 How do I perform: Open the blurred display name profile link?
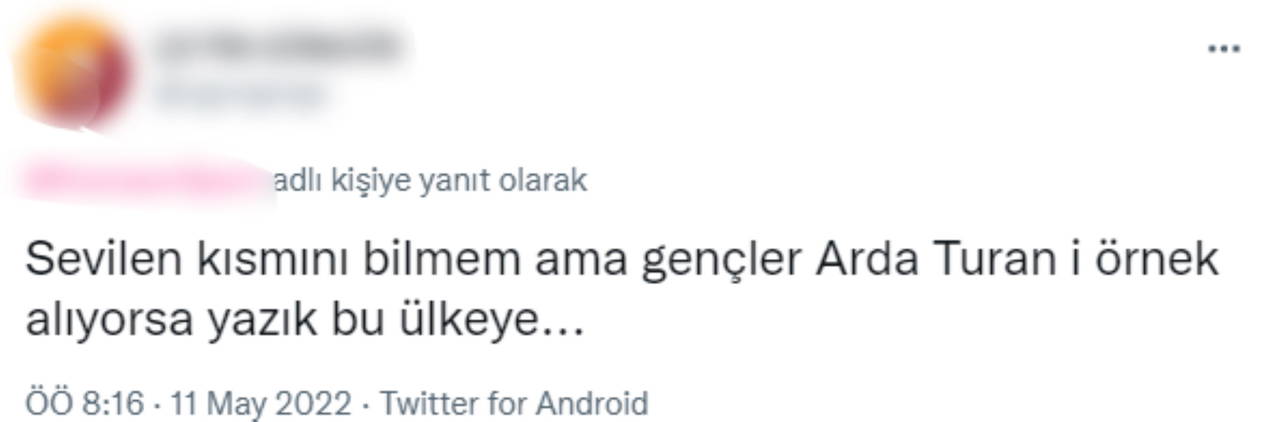pos(275,46)
